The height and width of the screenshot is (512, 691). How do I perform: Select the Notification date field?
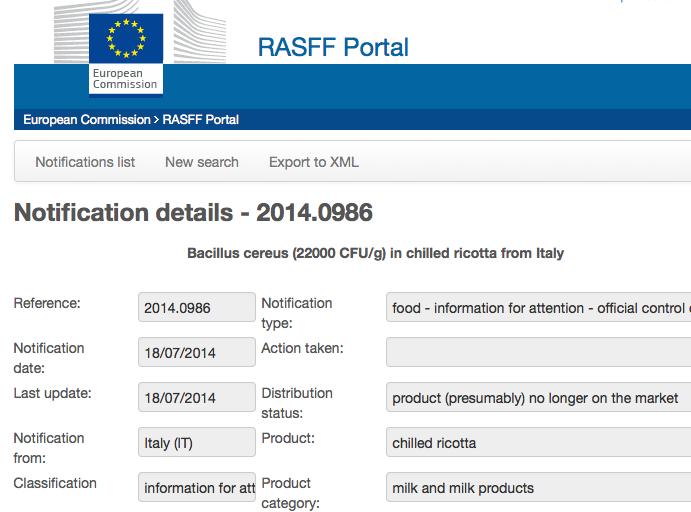tap(197, 353)
